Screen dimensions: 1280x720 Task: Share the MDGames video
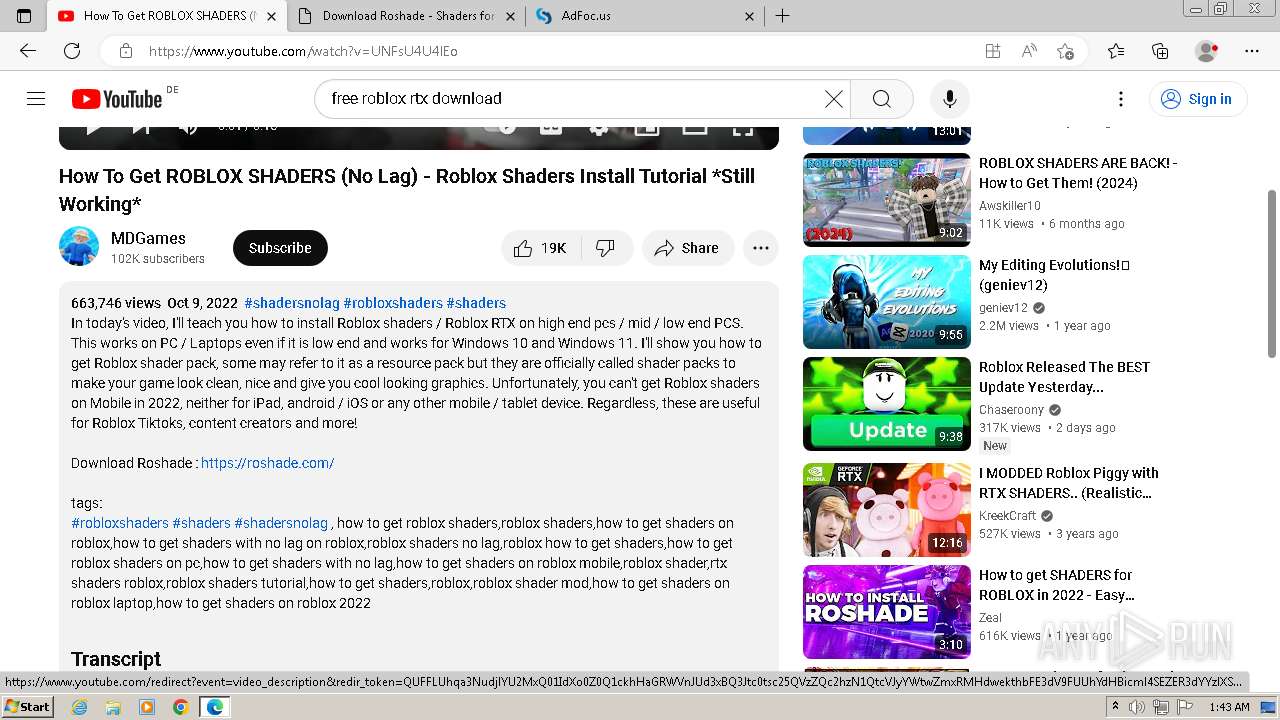click(687, 248)
